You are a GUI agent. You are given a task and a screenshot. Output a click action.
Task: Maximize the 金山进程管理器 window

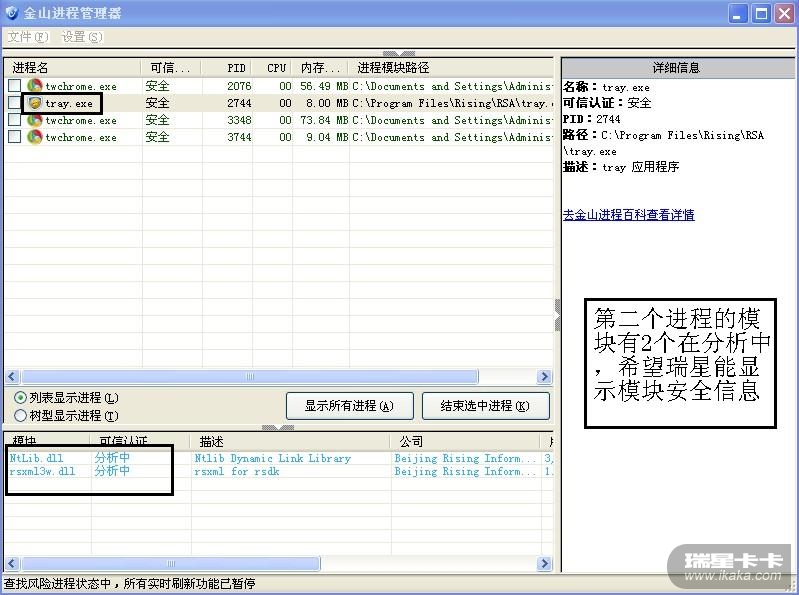(761, 13)
